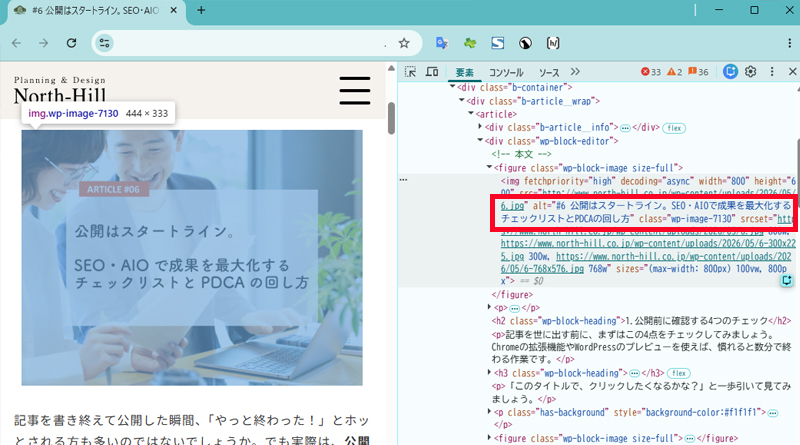The height and width of the screenshot is (445, 800).
Task: Expand the last figure wp-block-image node
Action: click(x=489, y=437)
